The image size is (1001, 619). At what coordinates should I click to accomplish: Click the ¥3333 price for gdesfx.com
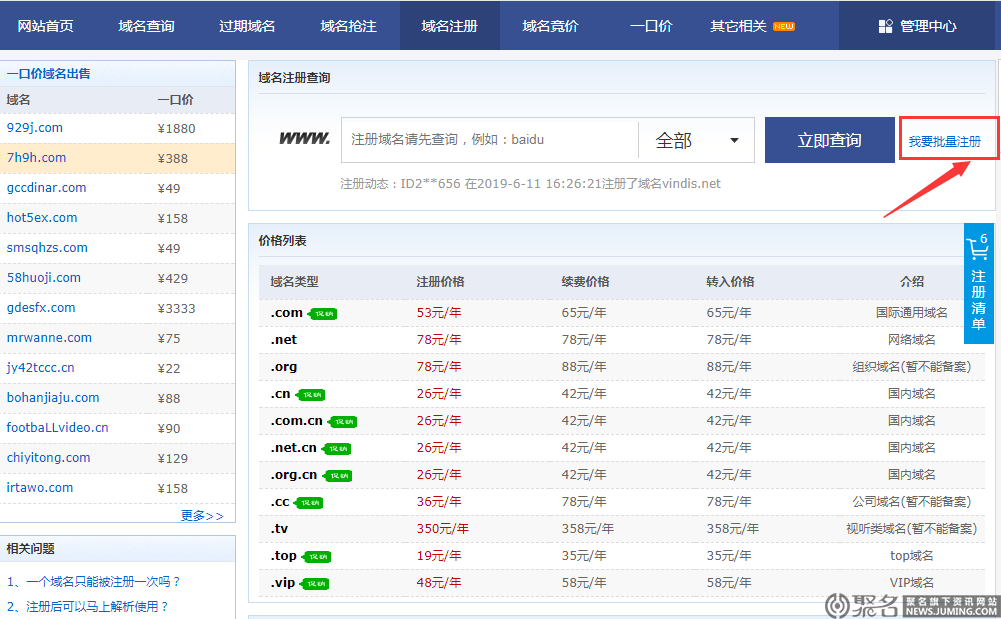coord(176,308)
